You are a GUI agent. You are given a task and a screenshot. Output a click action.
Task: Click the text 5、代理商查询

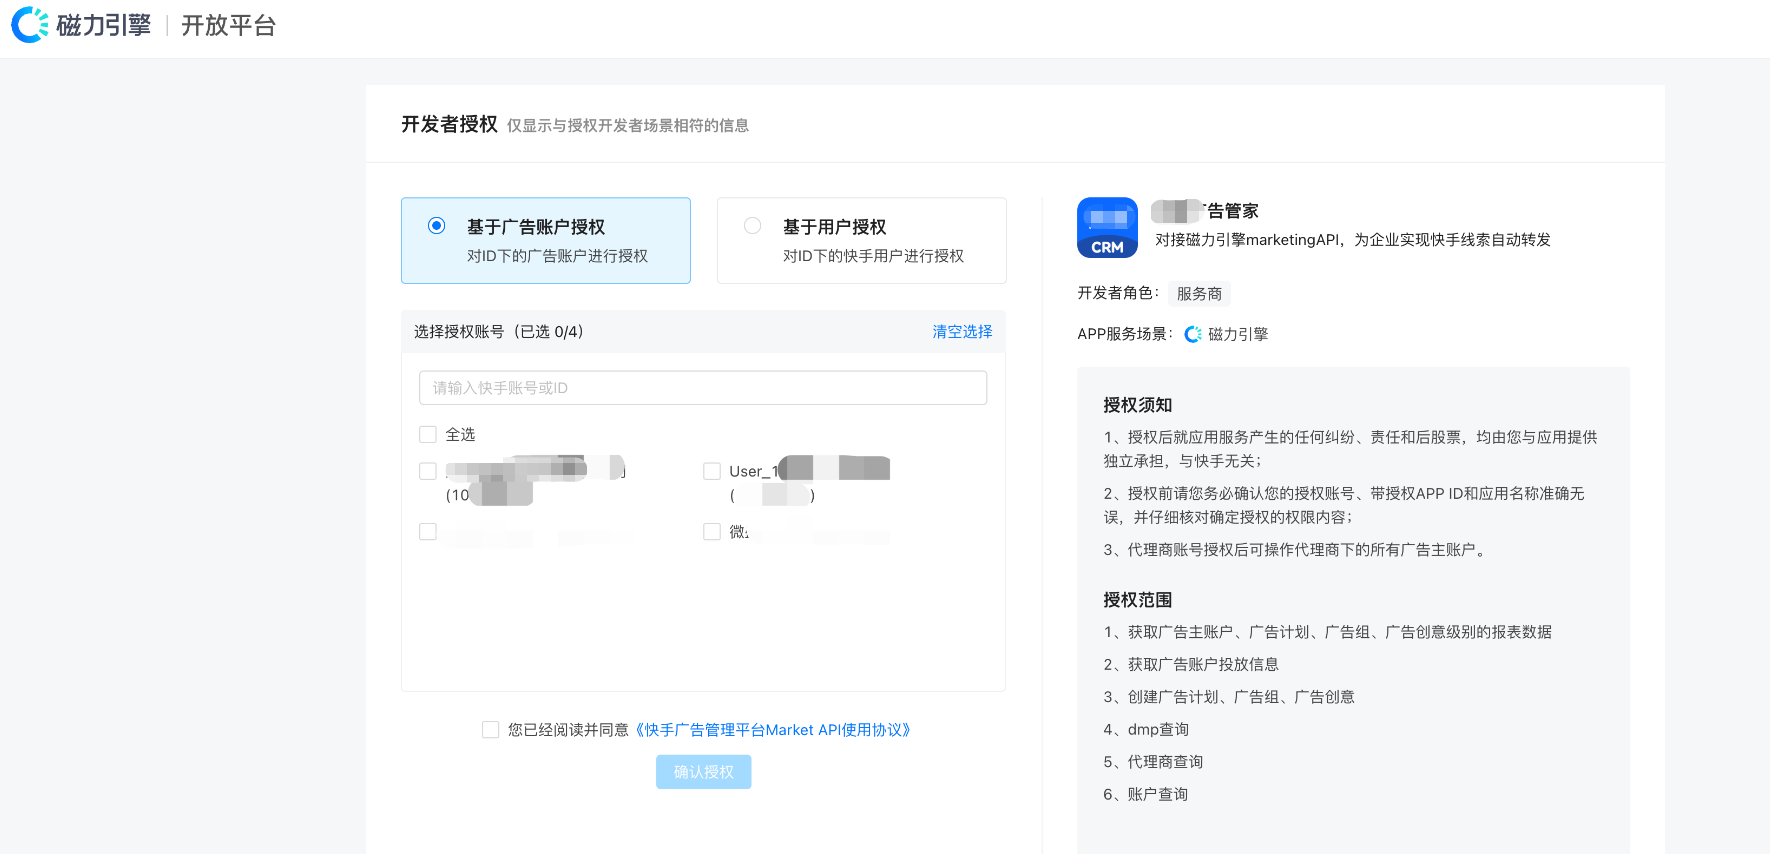1153,762
